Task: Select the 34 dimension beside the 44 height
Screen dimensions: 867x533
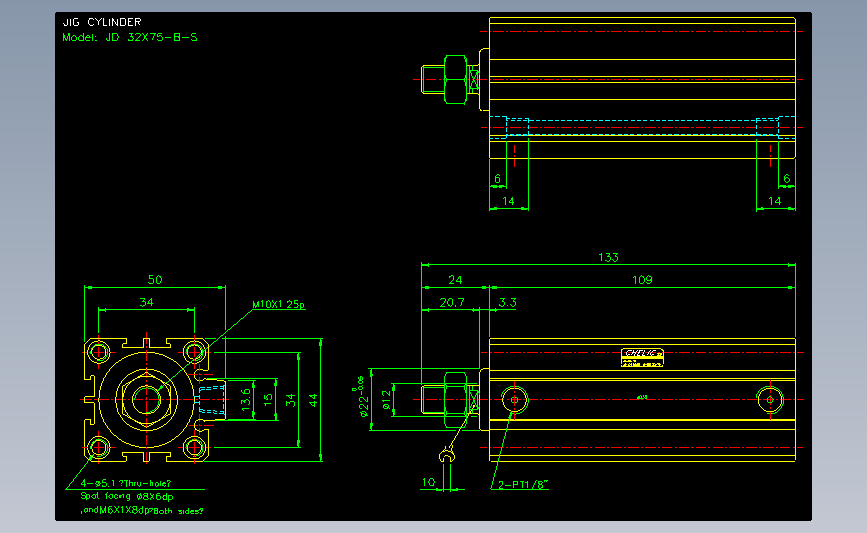Action: pos(290,400)
